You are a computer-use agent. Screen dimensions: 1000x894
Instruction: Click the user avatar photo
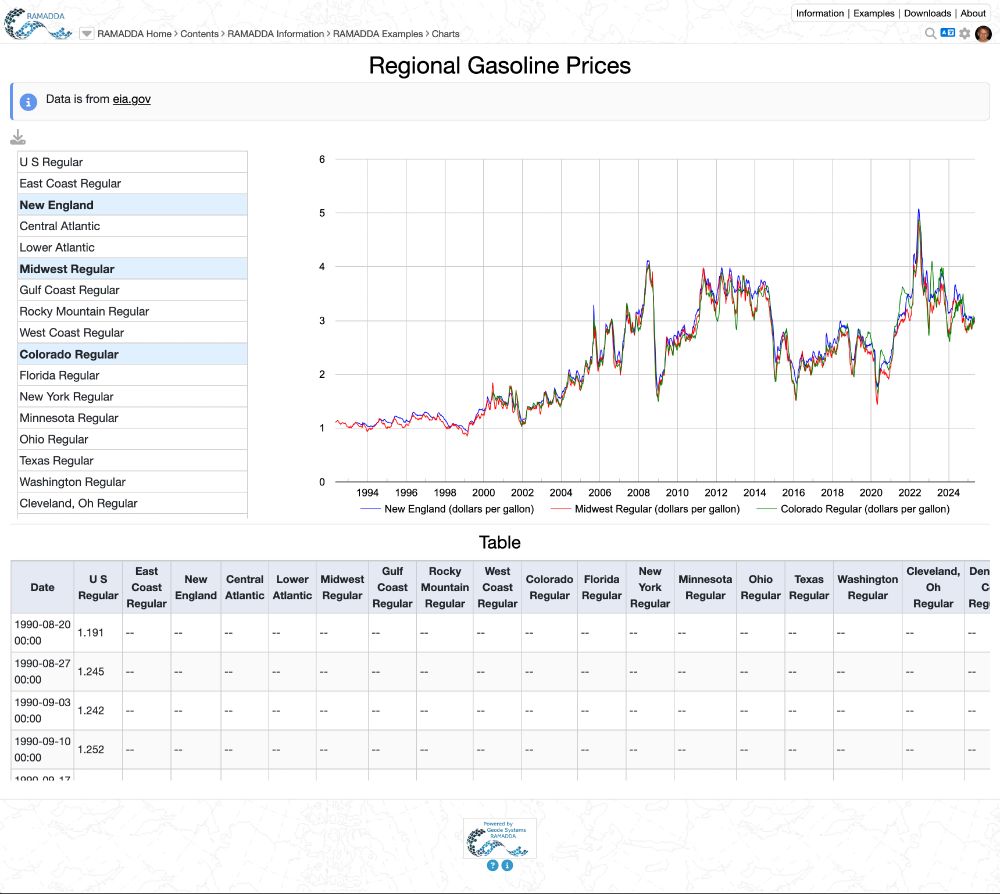(983, 33)
